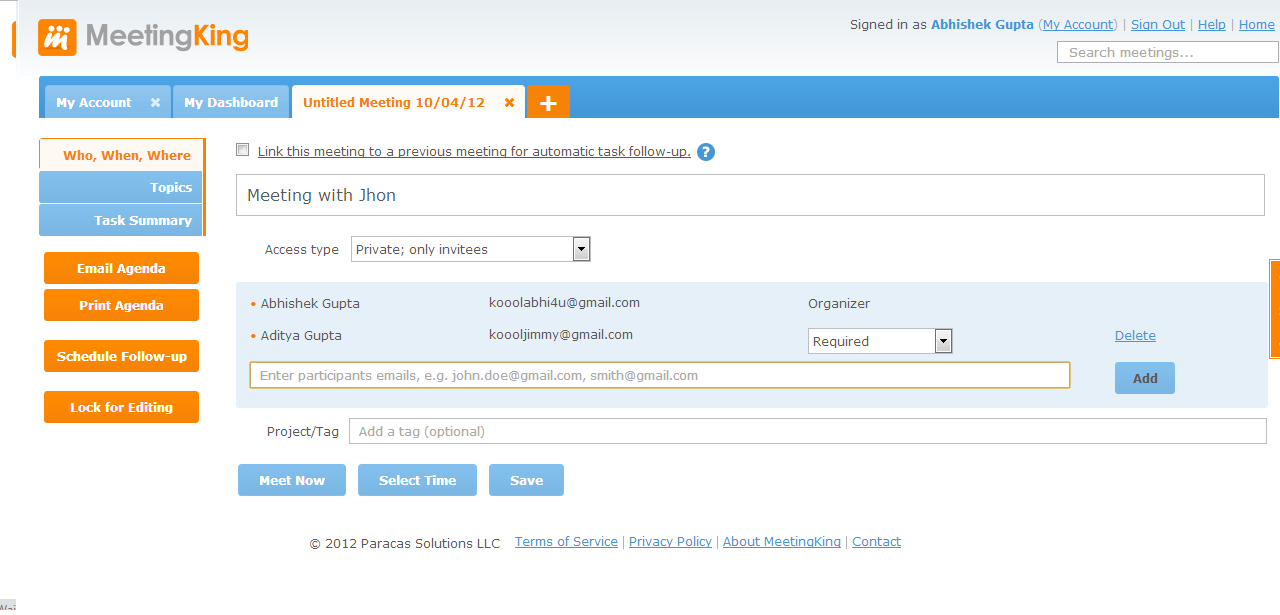Close the Untitled Meeting tab
Screen dimensions: 1280x615
(509, 103)
